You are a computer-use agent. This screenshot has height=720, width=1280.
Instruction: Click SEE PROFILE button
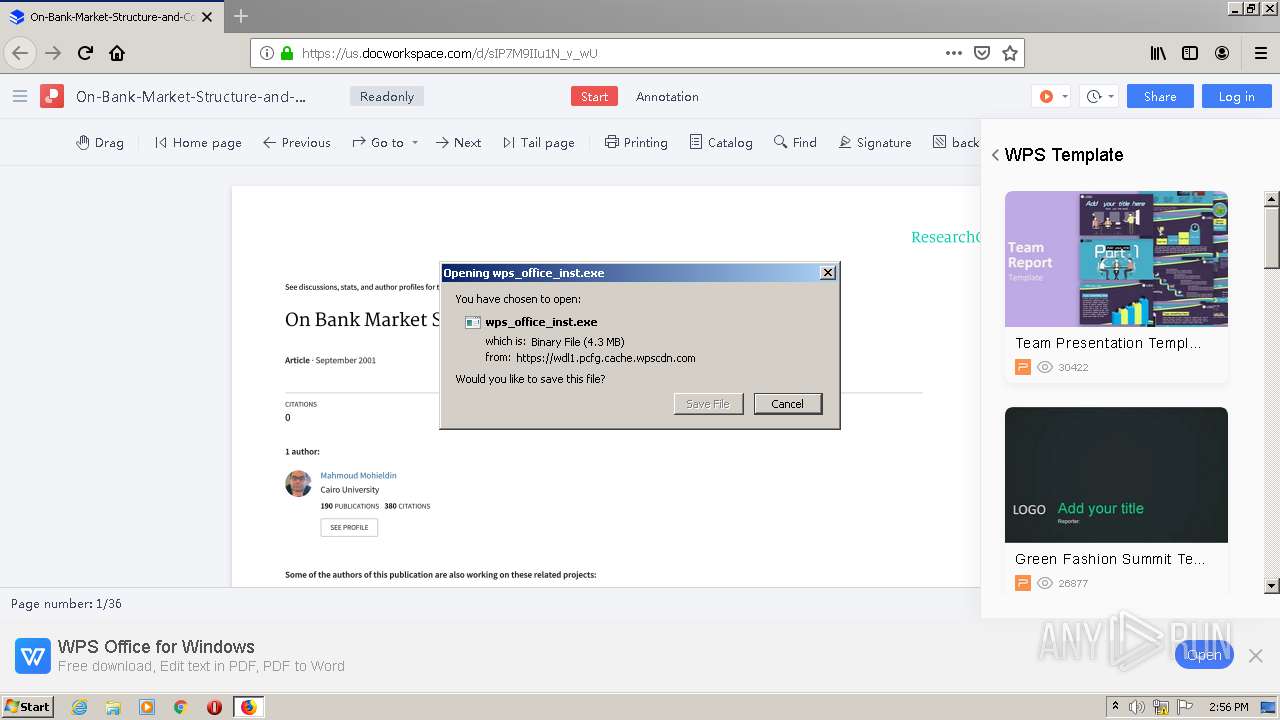(x=349, y=527)
